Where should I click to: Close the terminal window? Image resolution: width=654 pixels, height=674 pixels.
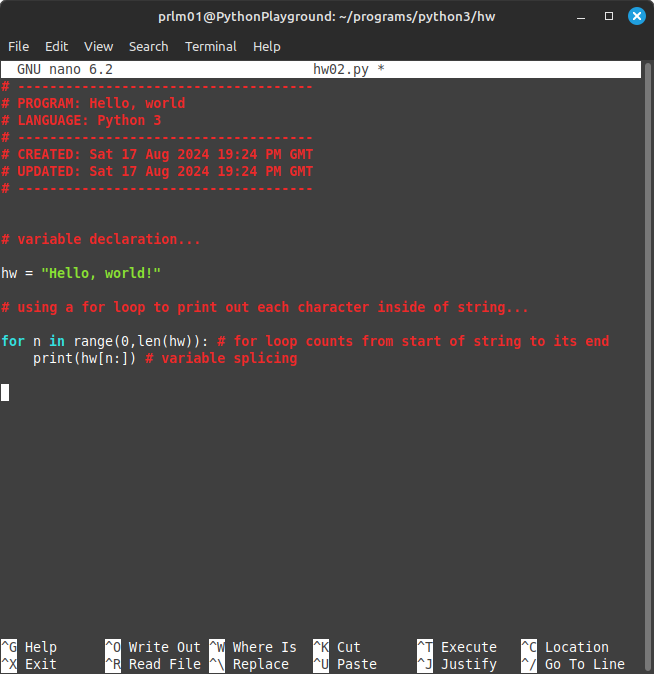click(x=637, y=16)
